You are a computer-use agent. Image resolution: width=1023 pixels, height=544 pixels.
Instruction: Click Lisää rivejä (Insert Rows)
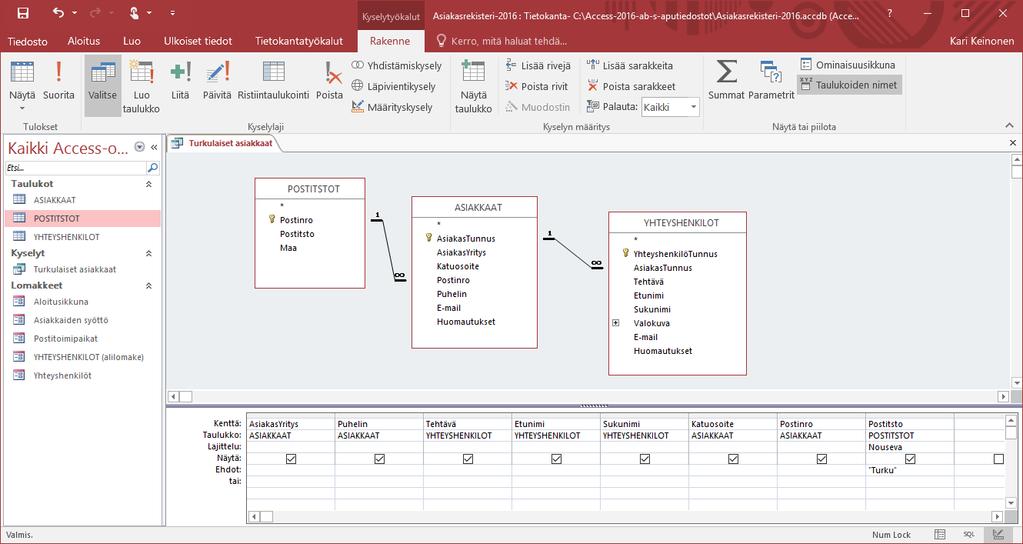[x=538, y=65]
